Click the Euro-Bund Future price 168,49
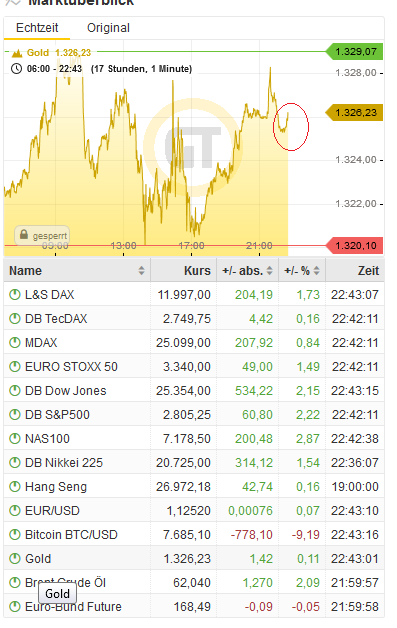Viewport: 397px width, 628px height. [192, 607]
